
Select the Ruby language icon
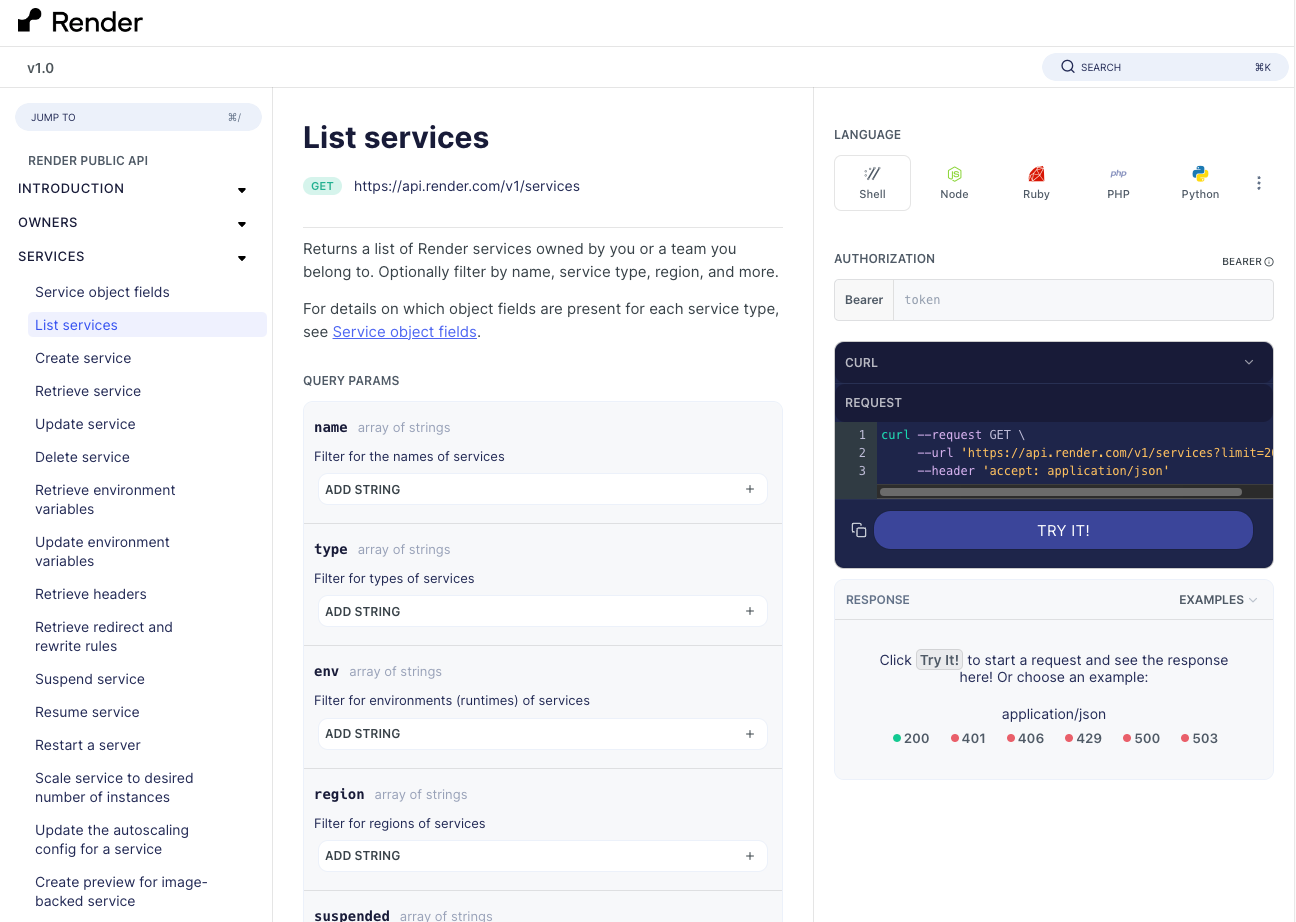pyautogui.click(x=1035, y=182)
